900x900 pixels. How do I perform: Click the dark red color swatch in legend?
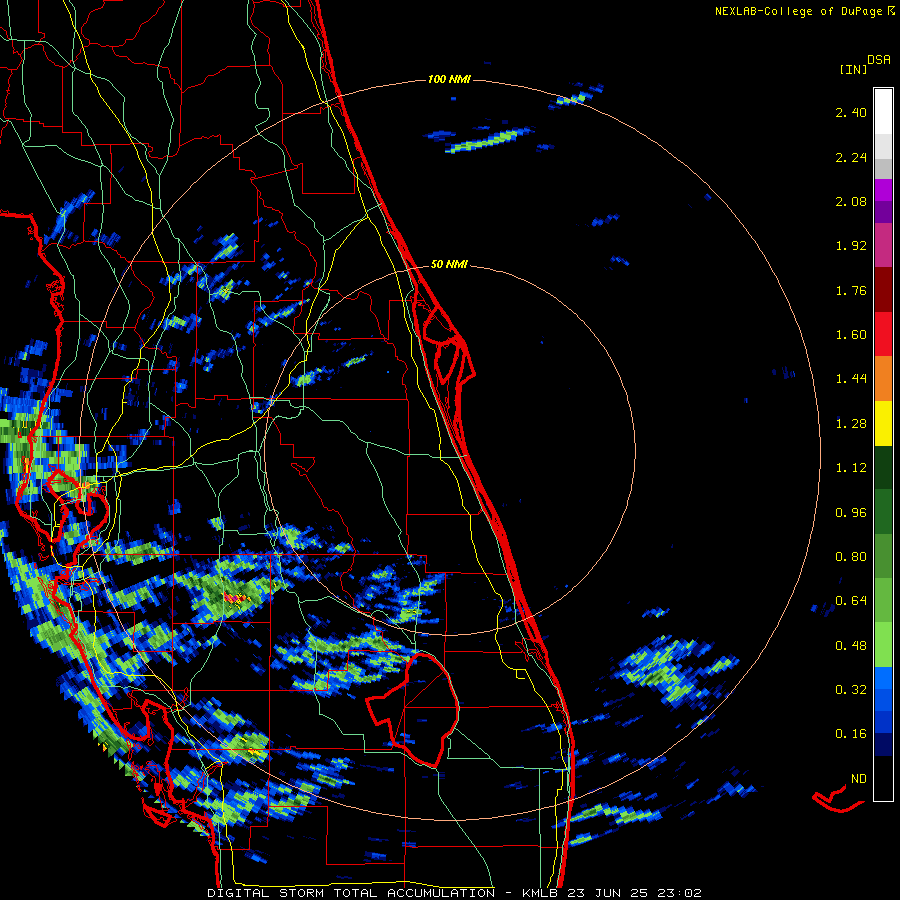883,290
